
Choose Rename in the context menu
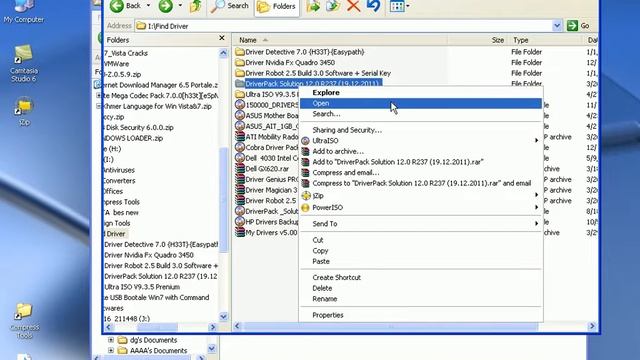420,299
